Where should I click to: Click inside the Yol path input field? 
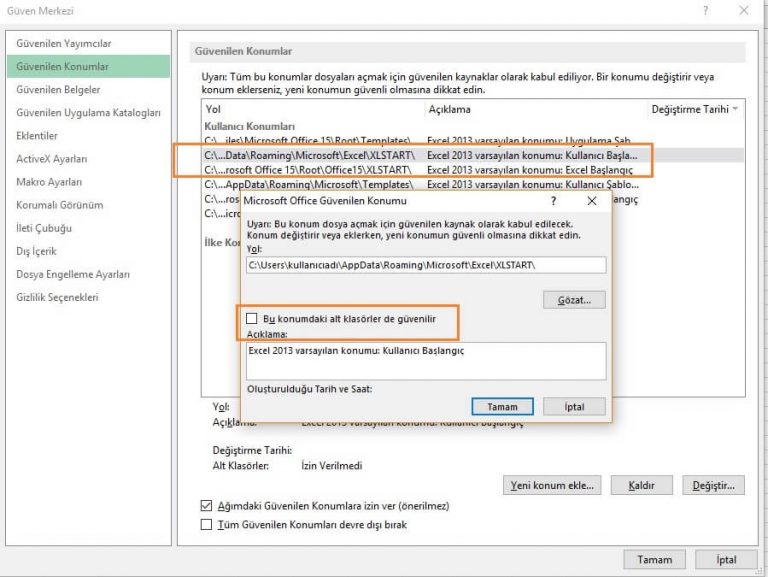pos(425,265)
